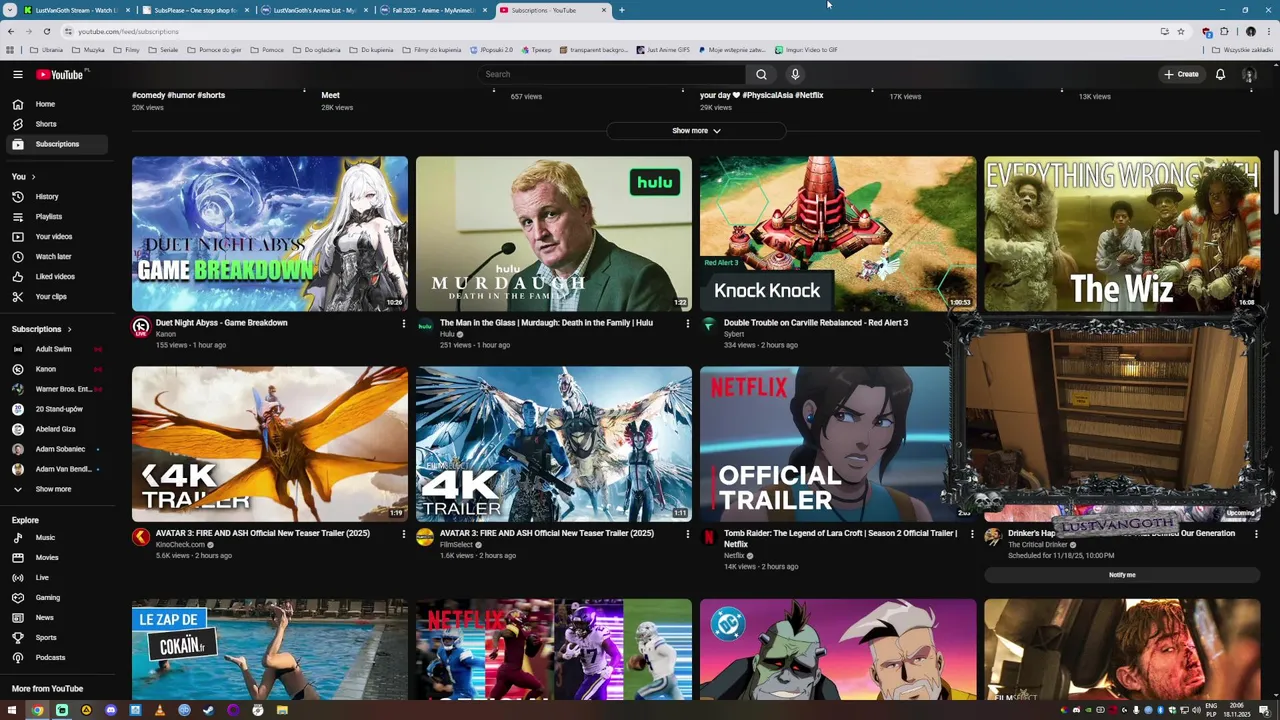Activate voice search microphone
The height and width of the screenshot is (720, 1280).
[795, 74]
